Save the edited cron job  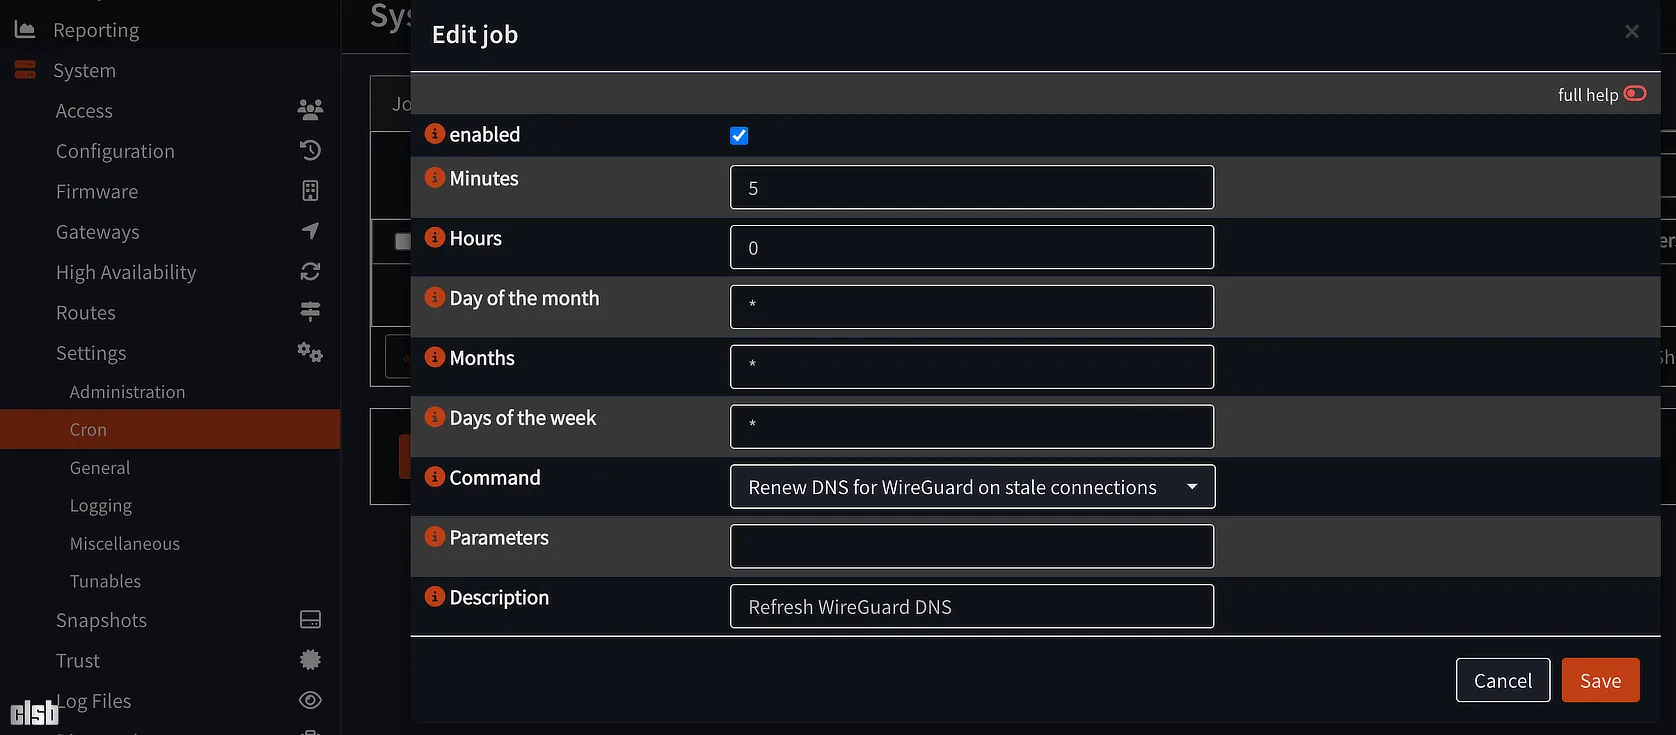pyautogui.click(x=1600, y=680)
